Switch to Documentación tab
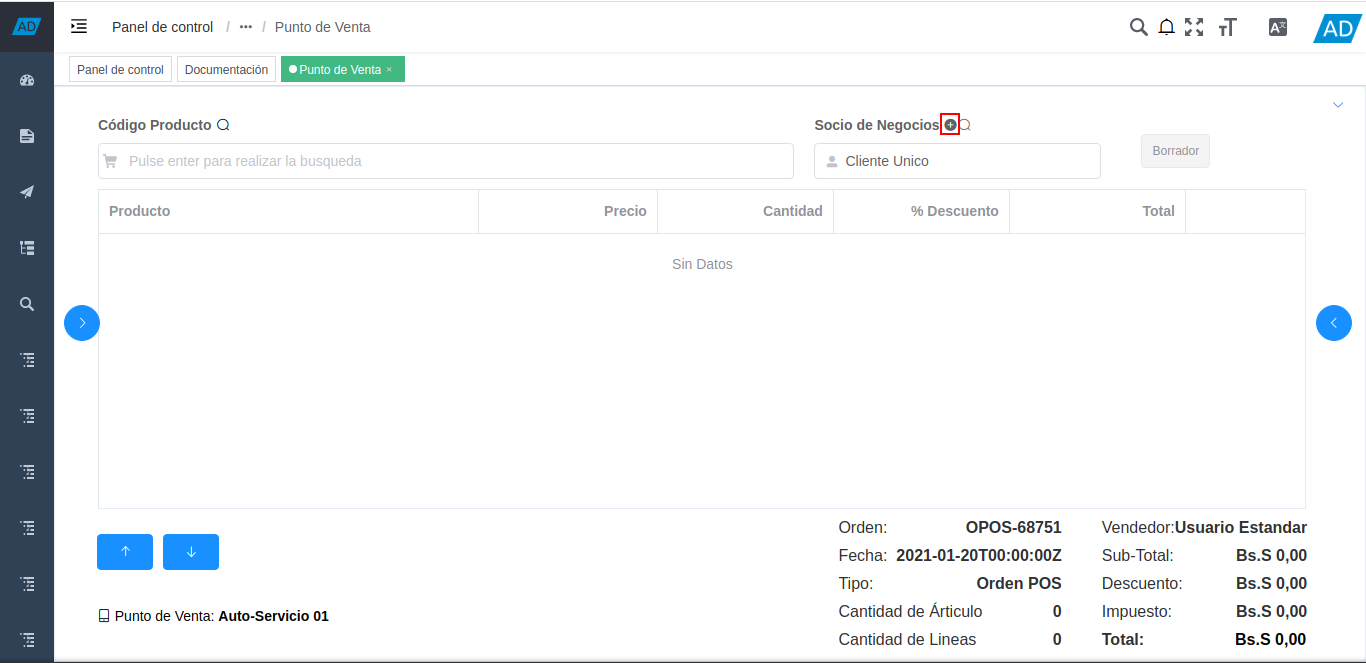Screen dimensions: 1366x663 [x=226, y=70]
